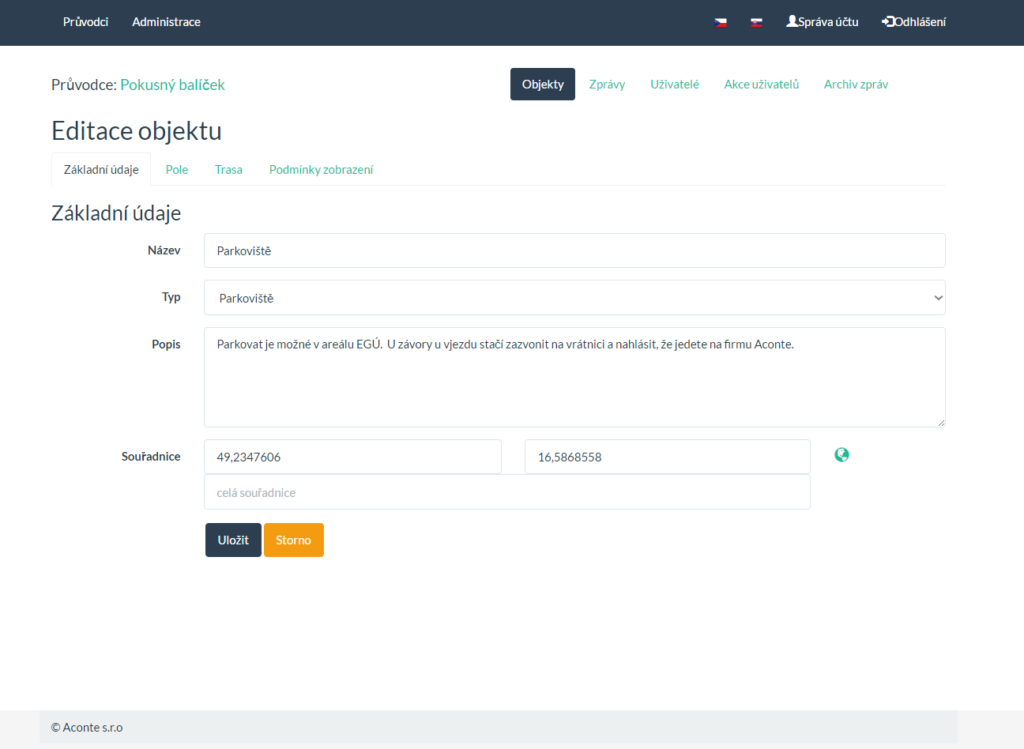1024x749 pixels.
Task: Click in the Název text field
Action: point(574,251)
